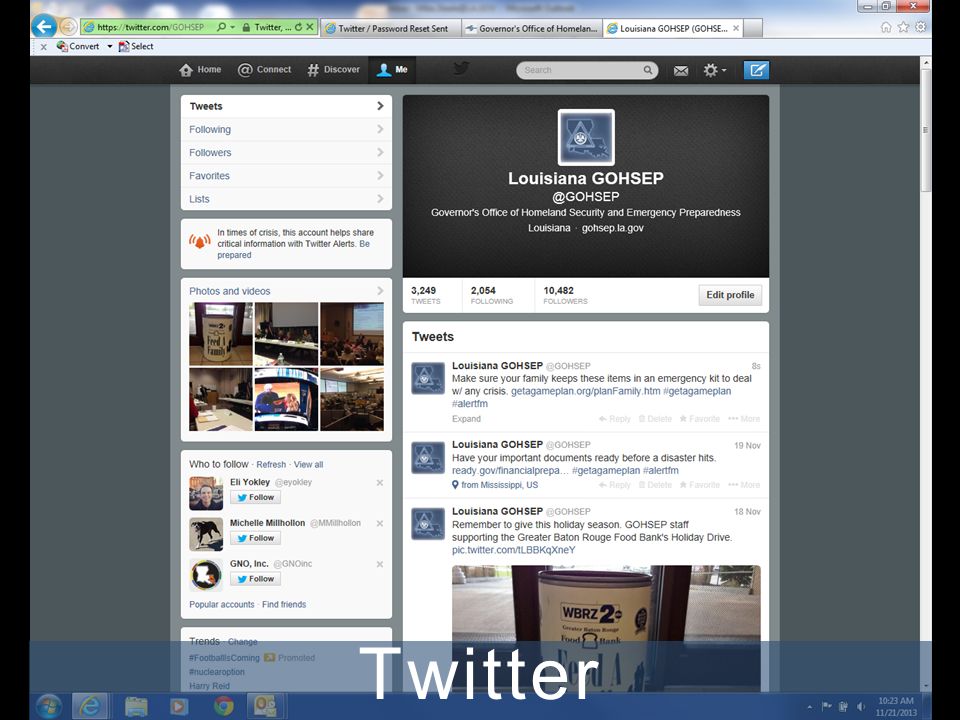The height and width of the screenshot is (720, 960).
Task: Open More options on emergency kit tweet
Action: 744,419
